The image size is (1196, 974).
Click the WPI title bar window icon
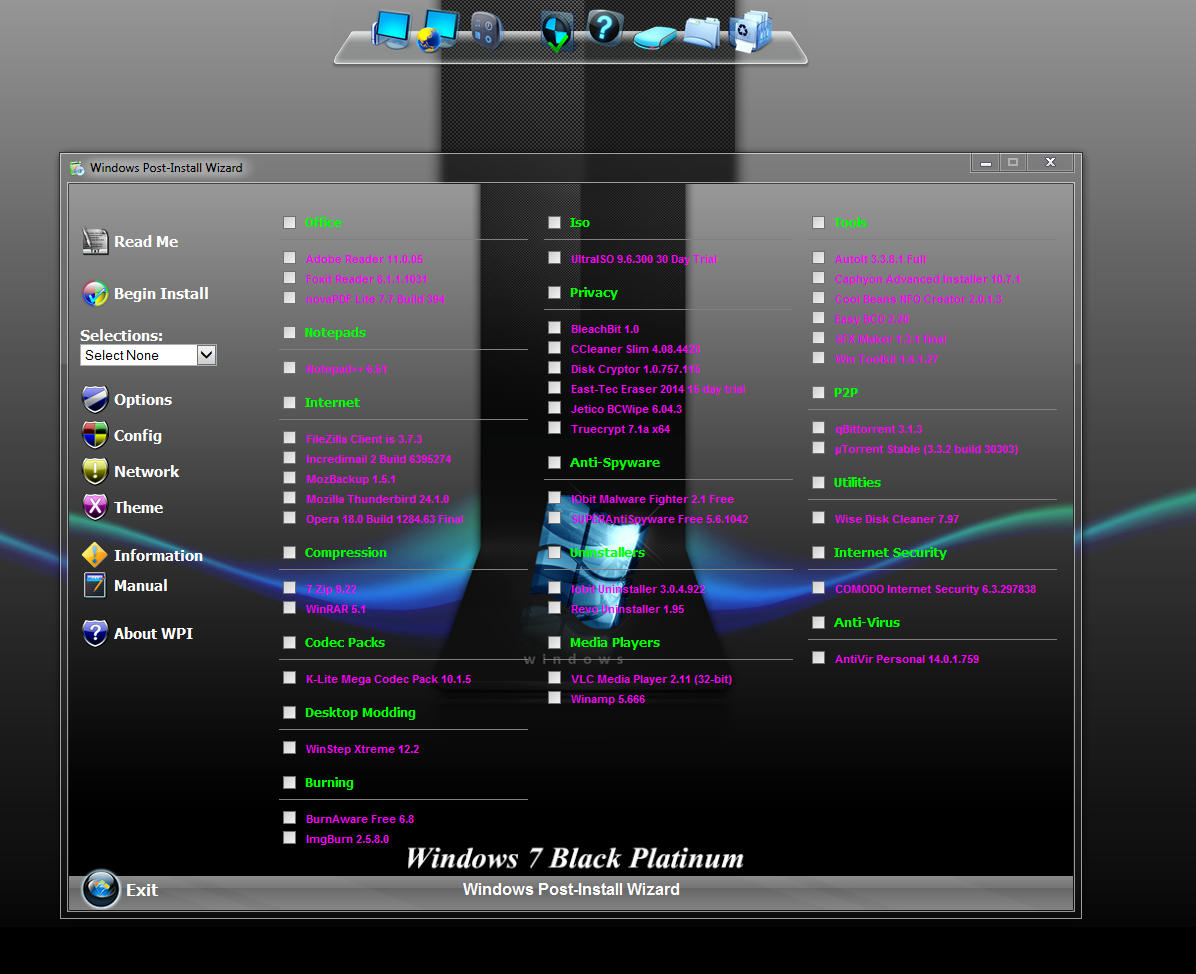pyautogui.click(x=77, y=168)
